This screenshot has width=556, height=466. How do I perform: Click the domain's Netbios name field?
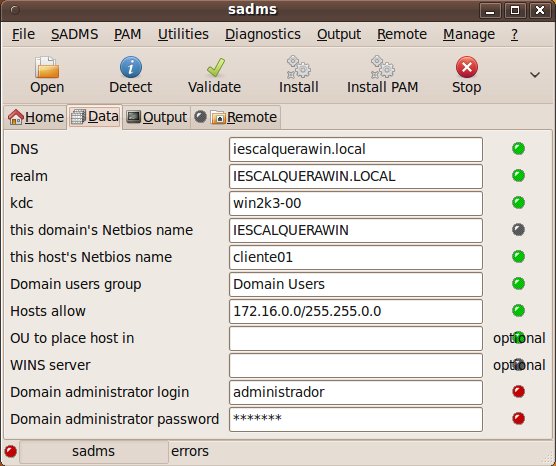pos(356,230)
